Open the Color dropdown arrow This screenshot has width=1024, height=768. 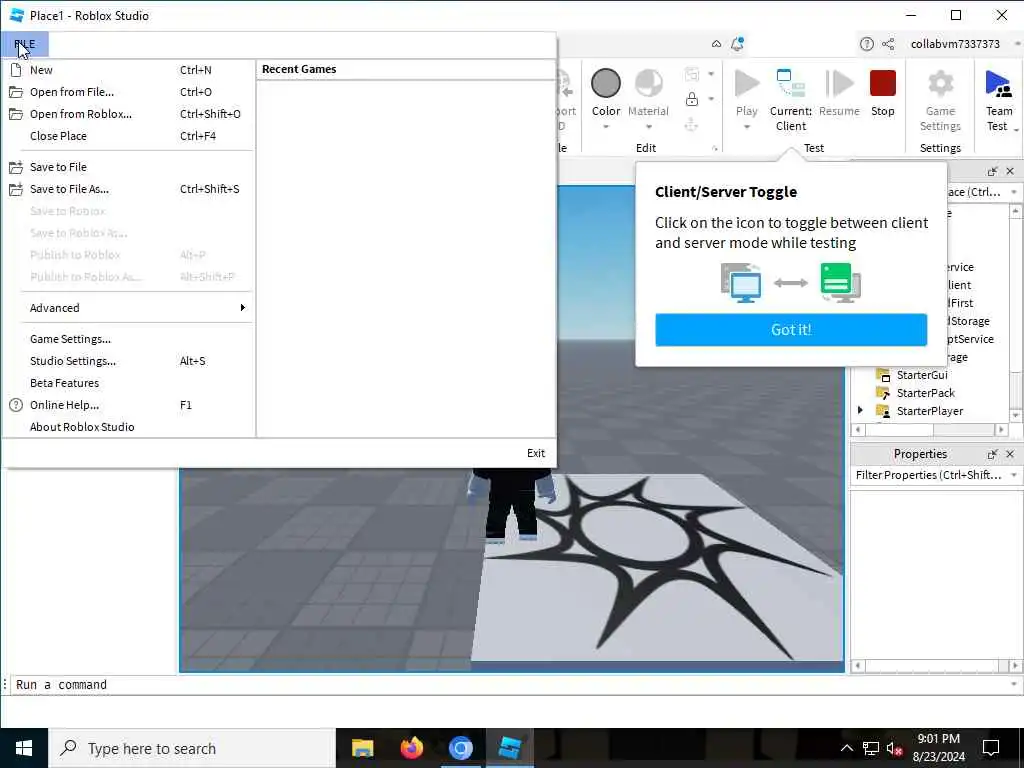pyautogui.click(x=605, y=127)
